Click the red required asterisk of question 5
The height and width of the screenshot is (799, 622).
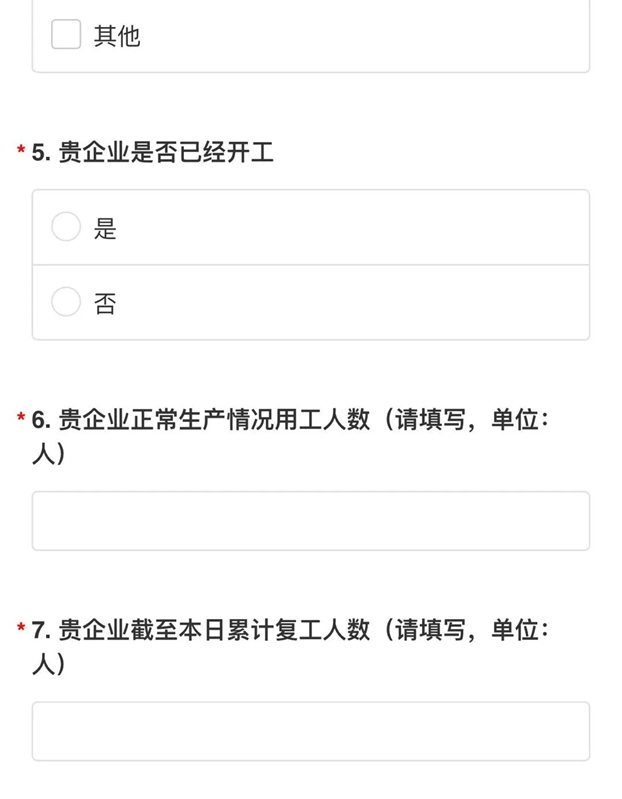point(21,150)
